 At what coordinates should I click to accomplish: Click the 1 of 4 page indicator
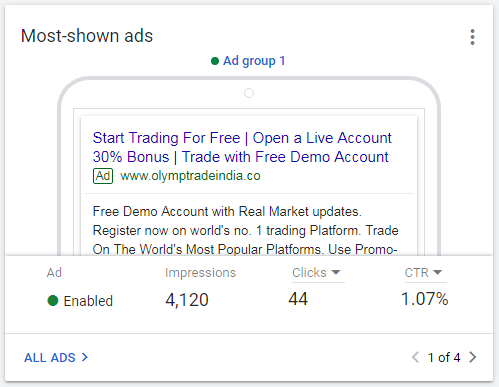point(444,358)
